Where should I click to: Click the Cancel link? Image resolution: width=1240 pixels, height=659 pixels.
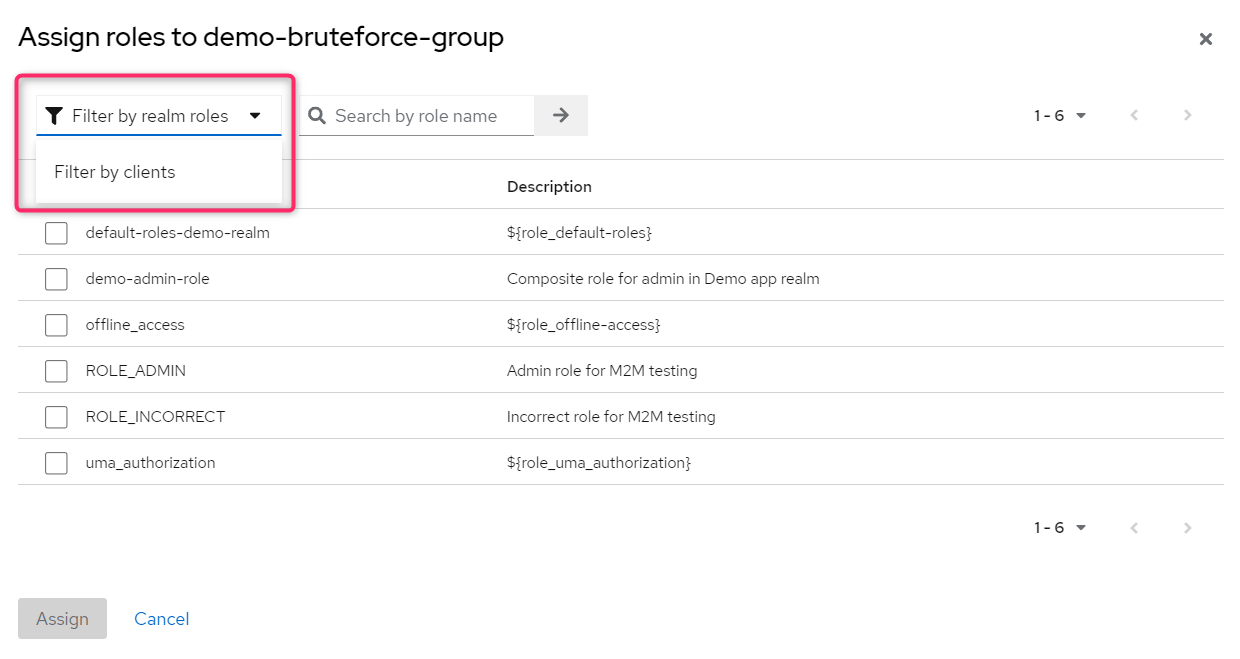(x=162, y=619)
